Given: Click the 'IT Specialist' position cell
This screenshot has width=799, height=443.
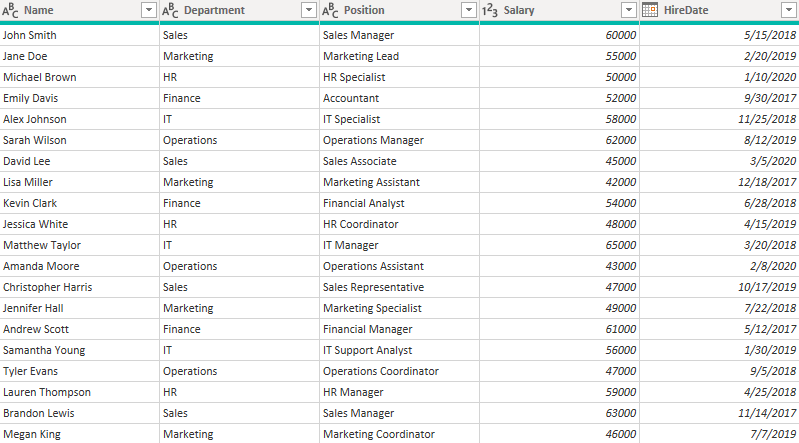Looking at the screenshot, I should point(400,119).
